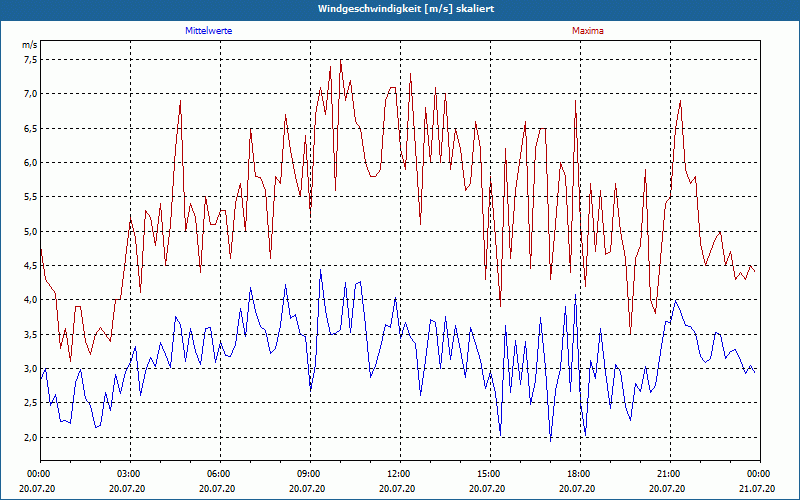Screen dimensions: 800x500
Task: Select the '2,5' y-axis tick label
Action: pos(30,403)
